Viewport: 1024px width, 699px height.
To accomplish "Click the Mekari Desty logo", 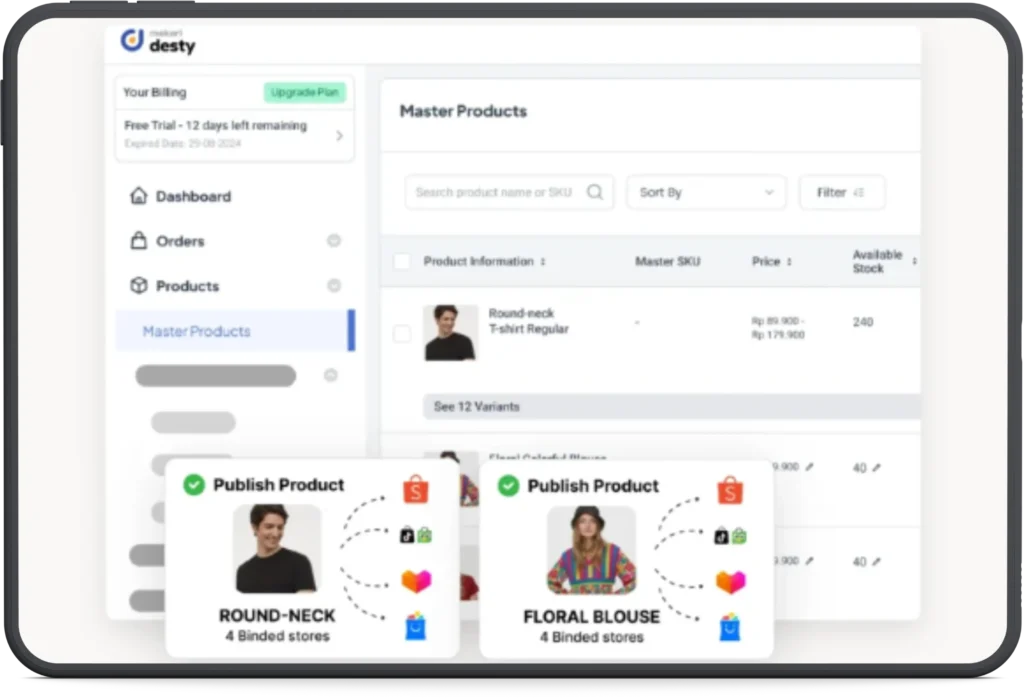I will (x=158, y=40).
